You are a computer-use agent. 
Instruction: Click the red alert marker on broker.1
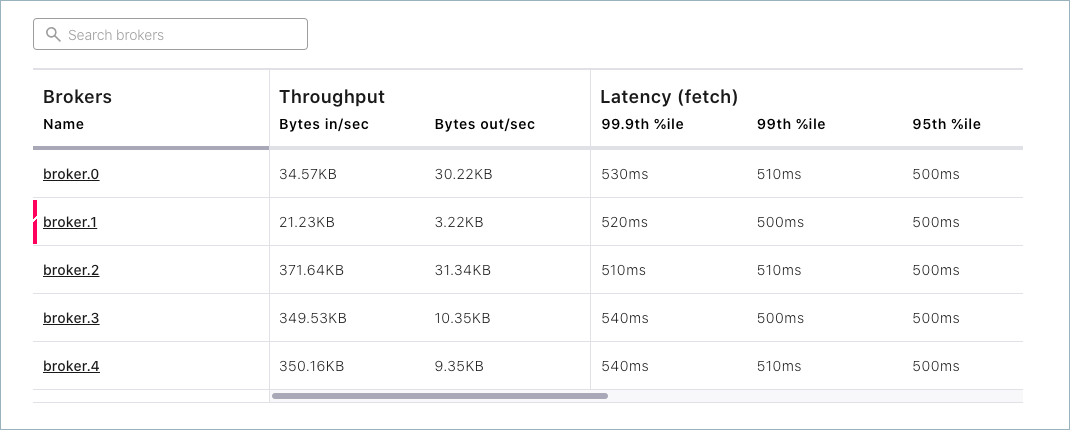[36, 222]
